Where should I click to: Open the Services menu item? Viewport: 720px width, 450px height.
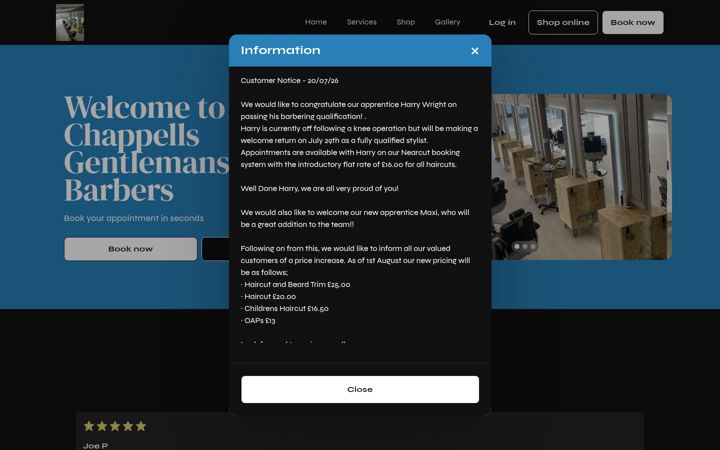(361, 22)
